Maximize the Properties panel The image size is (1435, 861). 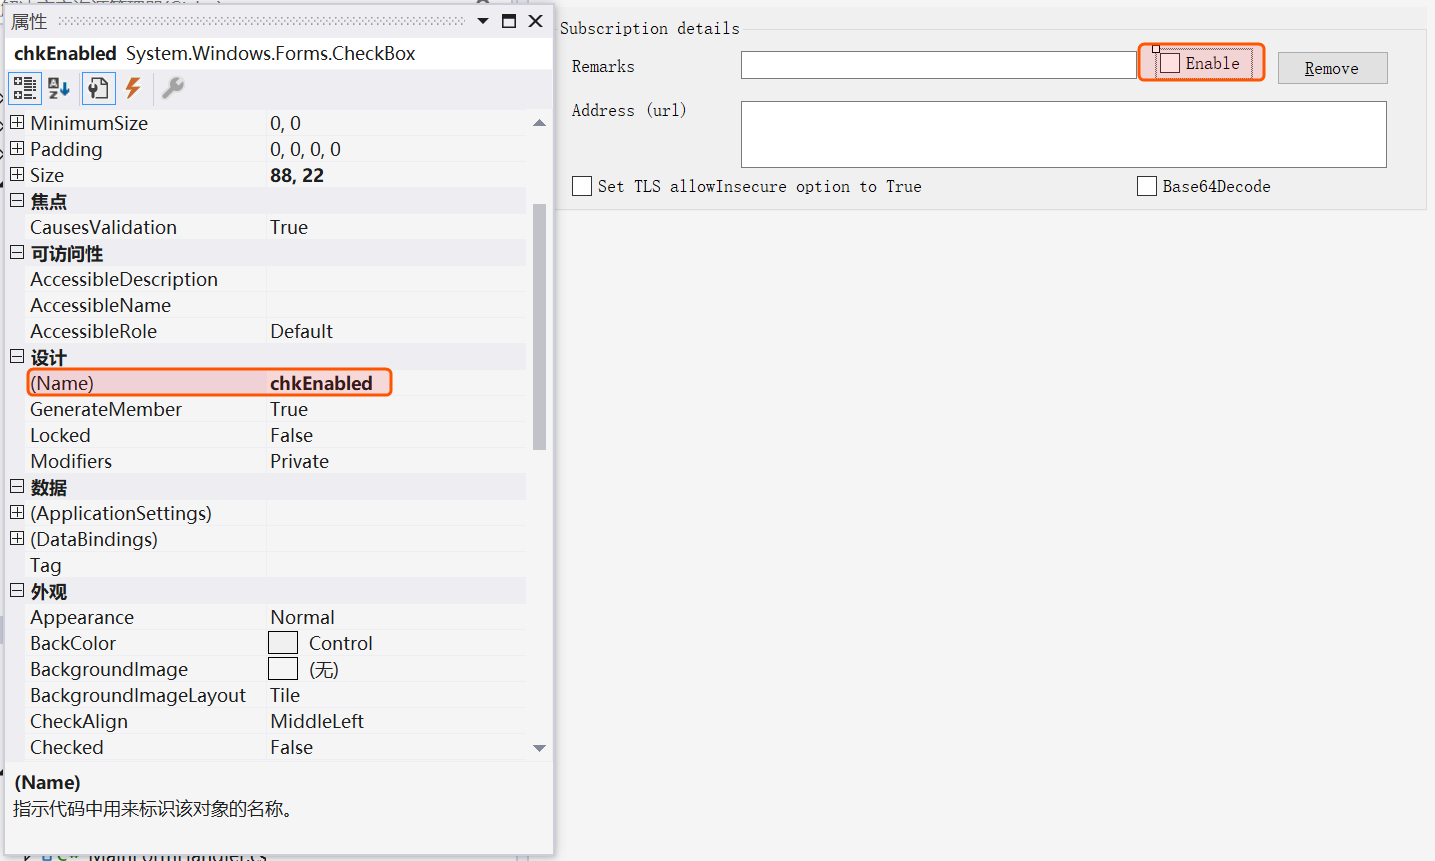pyautogui.click(x=509, y=21)
